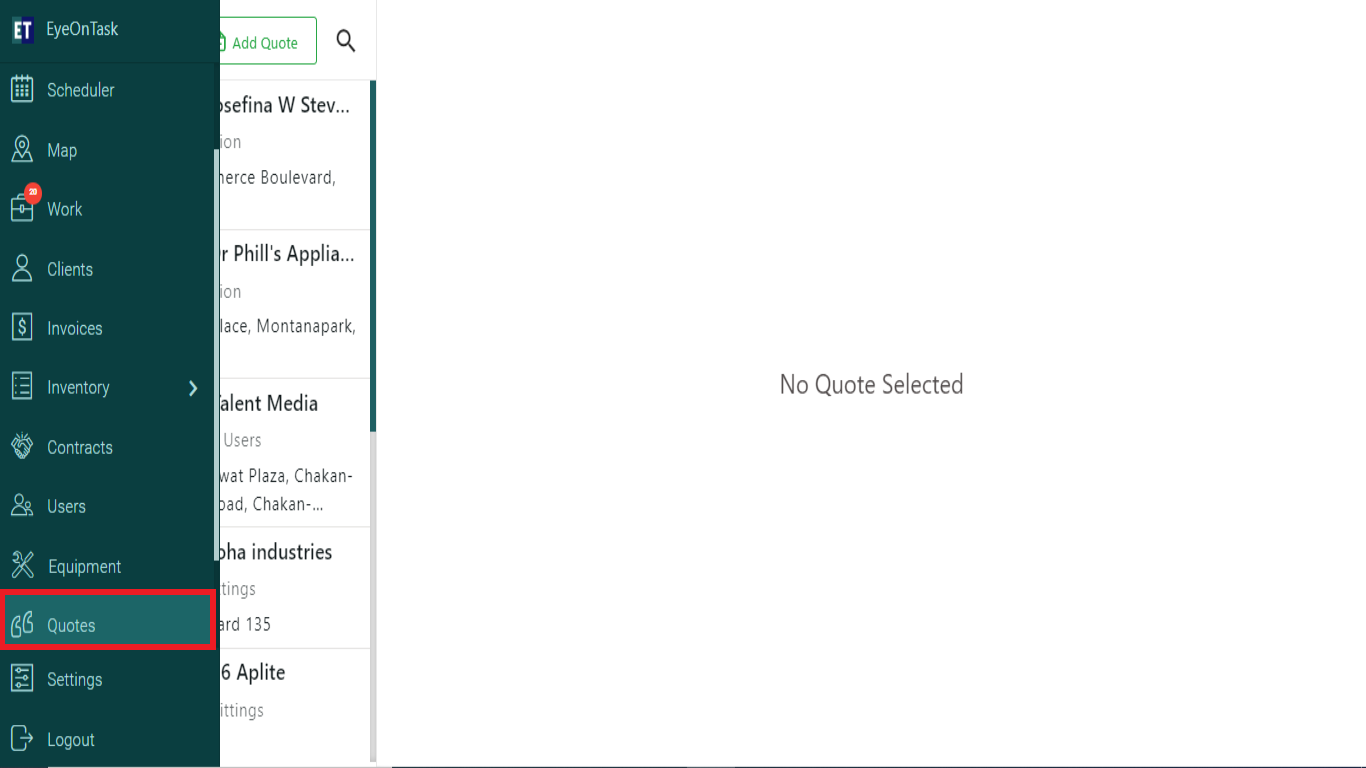Click the quote list scrollbar
Image resolution: width=1366 pixels, height=768 pixels.
click(x=373, y=256)
